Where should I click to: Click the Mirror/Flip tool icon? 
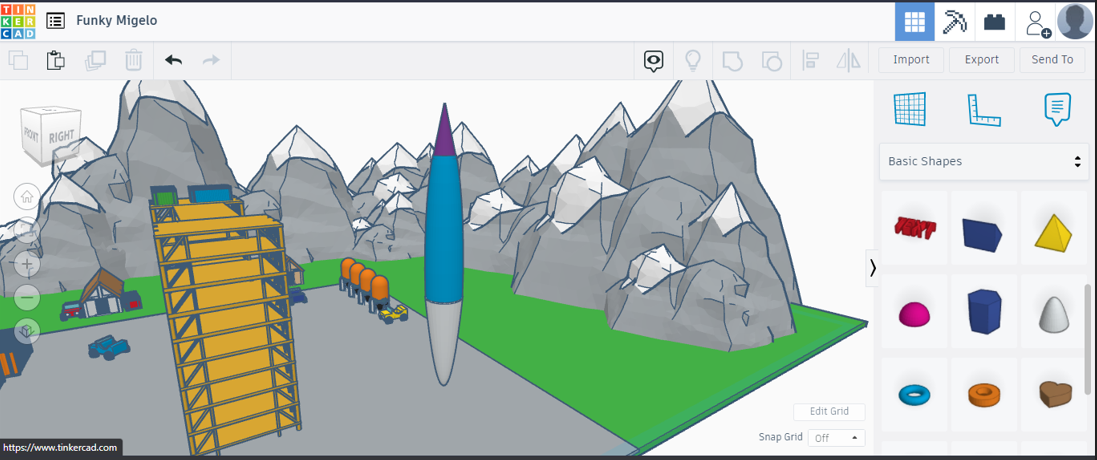849,61
